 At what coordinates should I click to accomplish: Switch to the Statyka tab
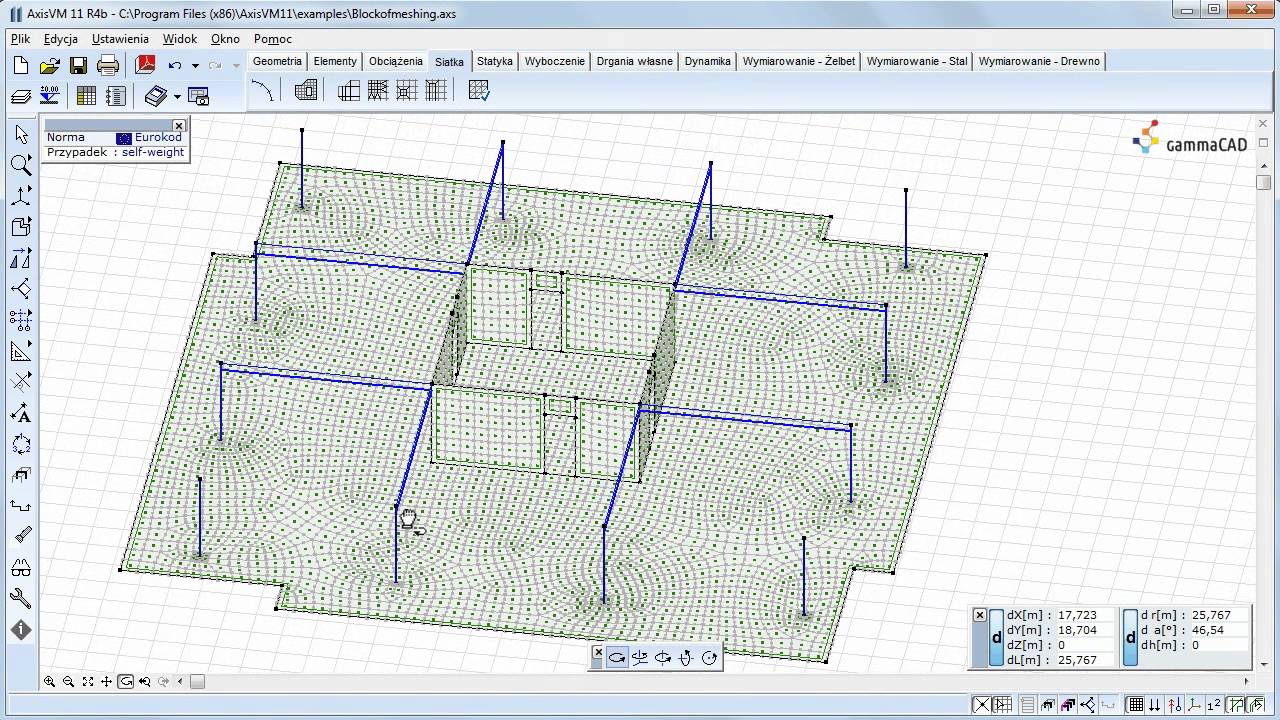click(x=494, y=61)
